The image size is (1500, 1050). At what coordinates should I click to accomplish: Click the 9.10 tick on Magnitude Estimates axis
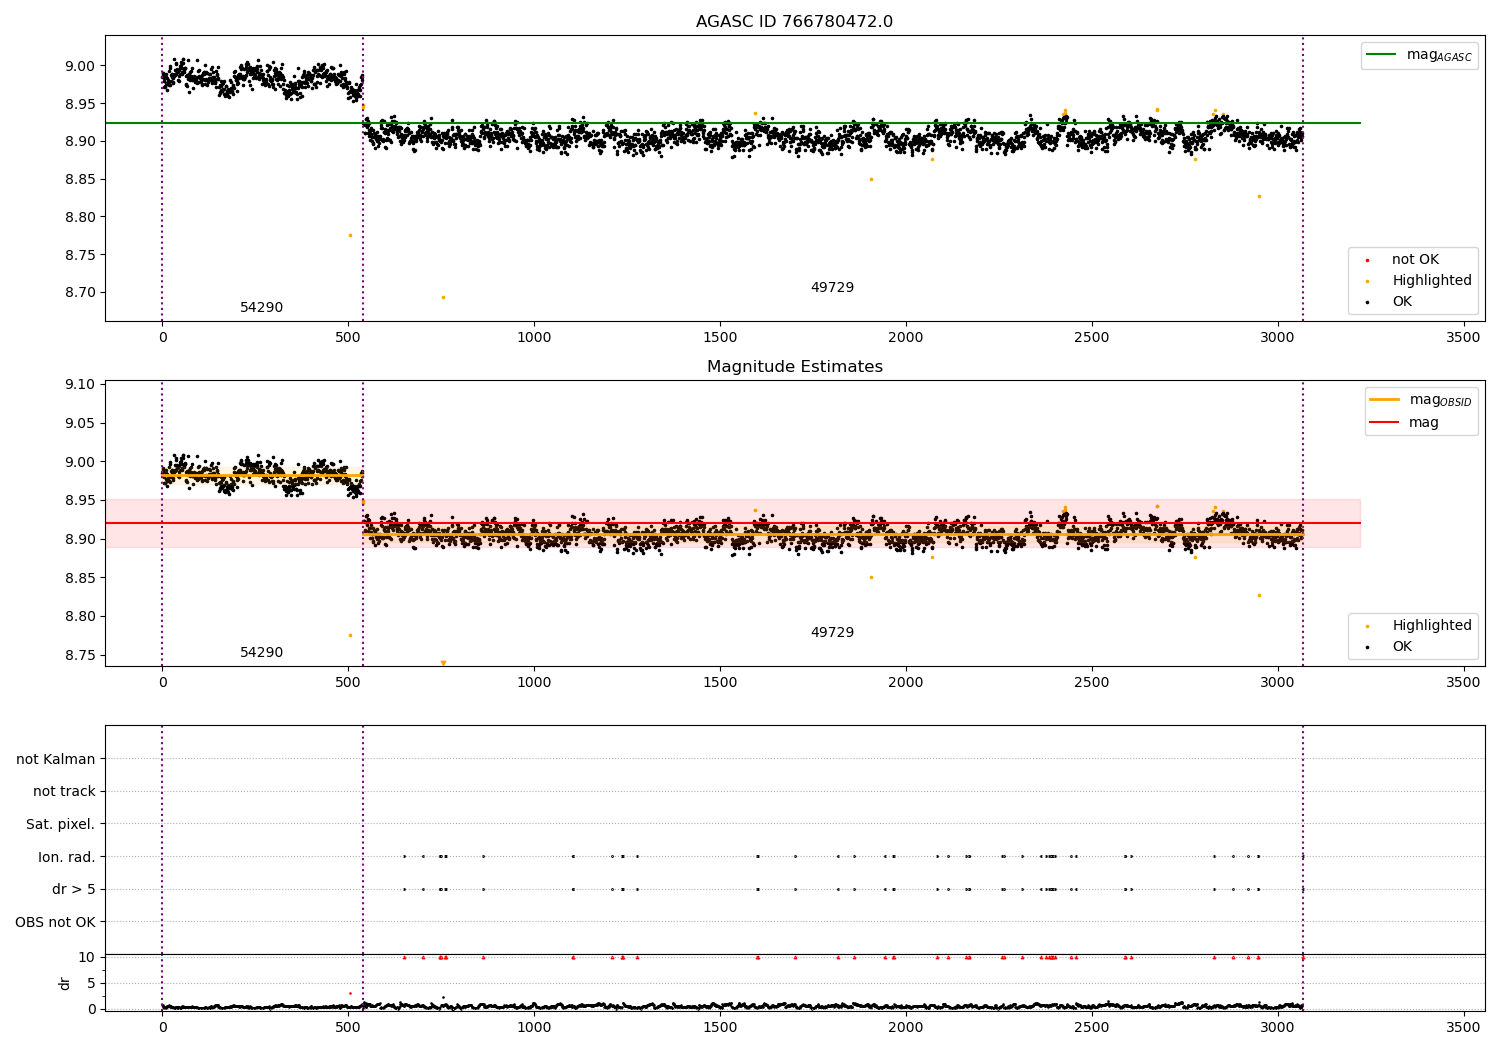(79, 384)
